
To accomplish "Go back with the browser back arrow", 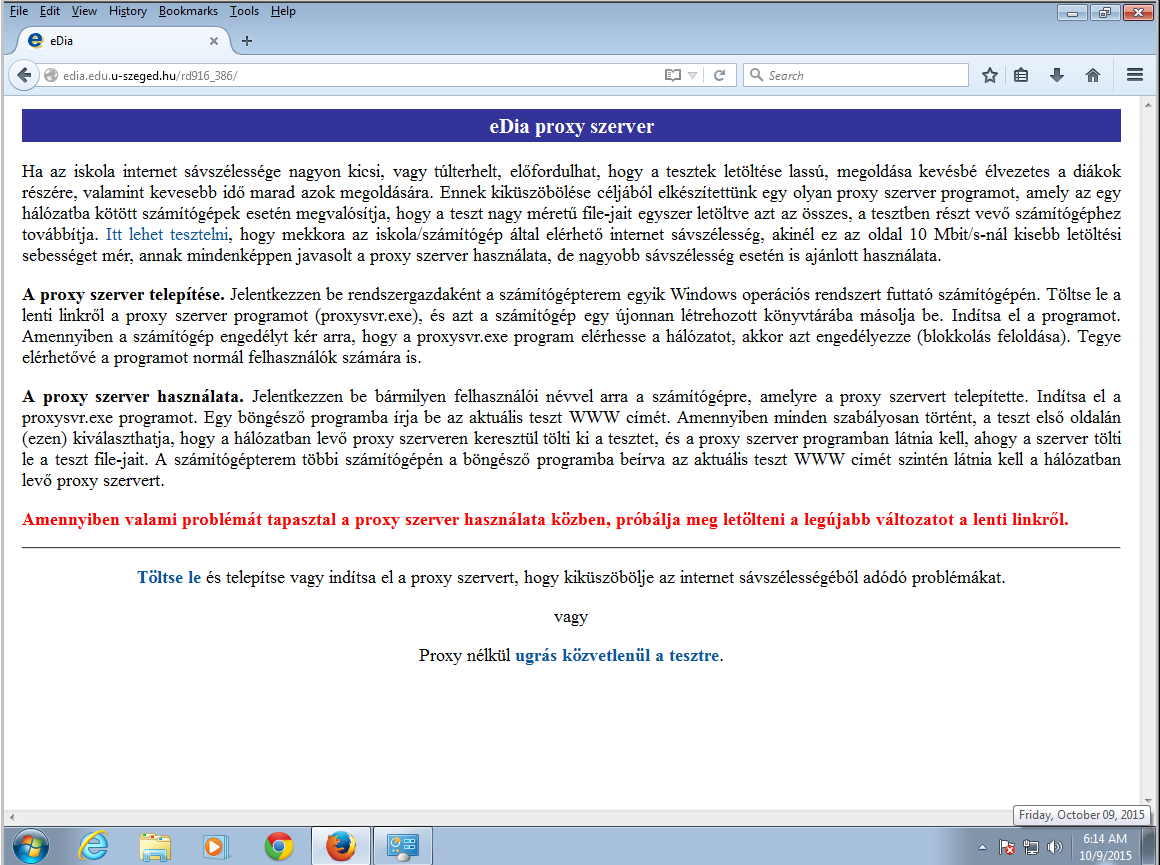I will click(24, 75).
